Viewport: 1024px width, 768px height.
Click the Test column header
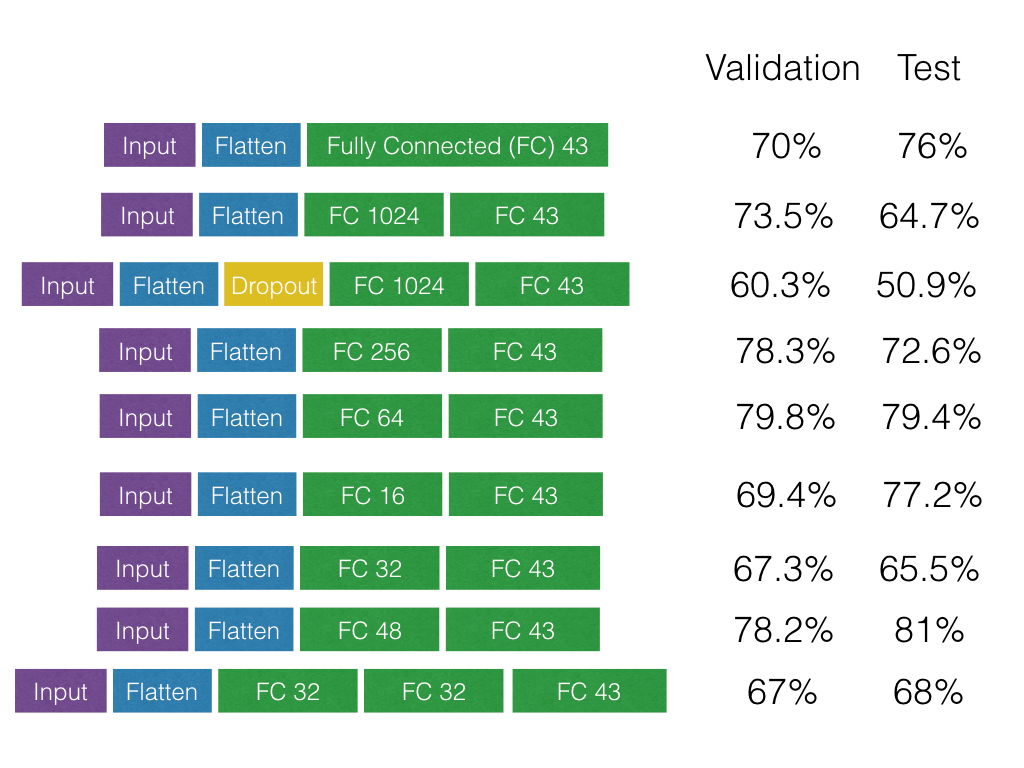[x=929, y=68]
